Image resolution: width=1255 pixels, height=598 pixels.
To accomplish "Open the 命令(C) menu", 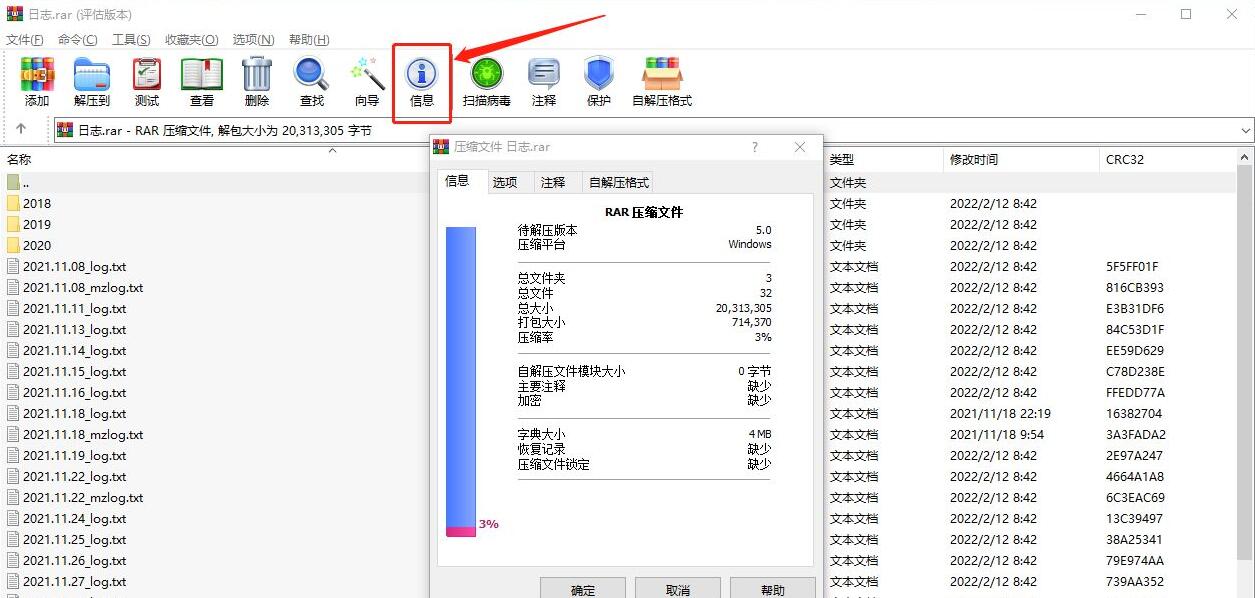I will pos(78,40).
